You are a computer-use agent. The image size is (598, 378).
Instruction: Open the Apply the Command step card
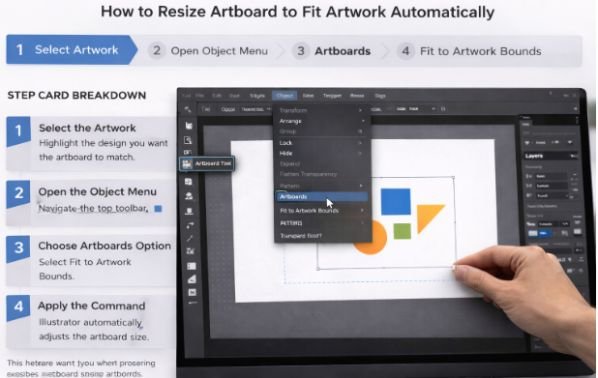90,321
